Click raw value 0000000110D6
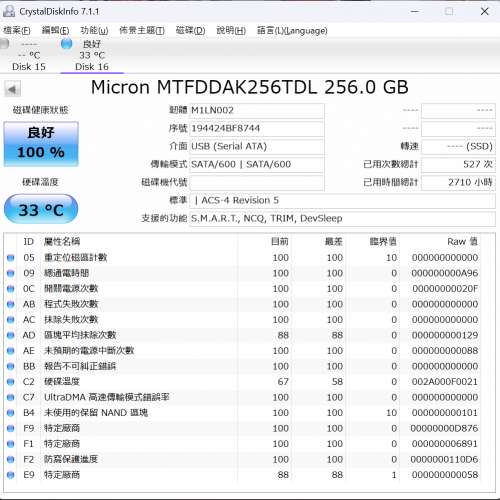 point(445,459)
